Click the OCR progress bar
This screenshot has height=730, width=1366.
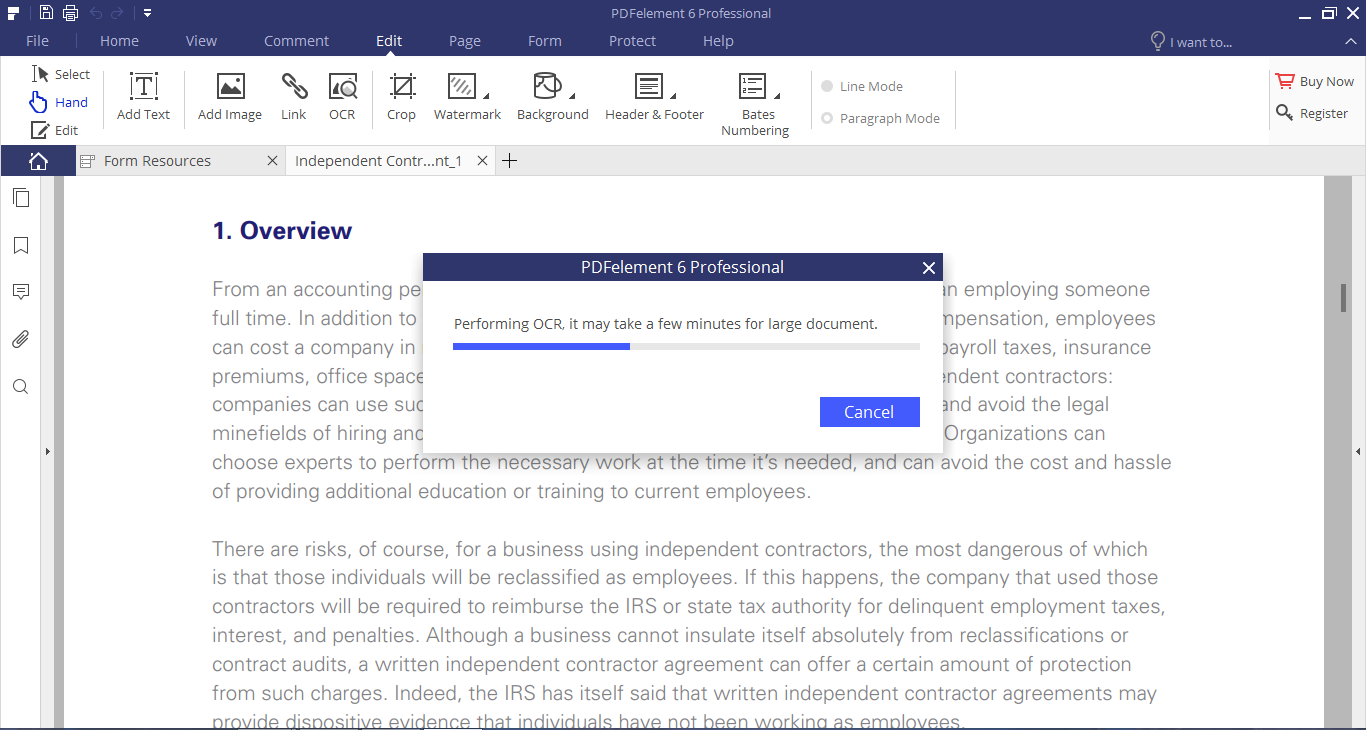(x=686, y=347)
